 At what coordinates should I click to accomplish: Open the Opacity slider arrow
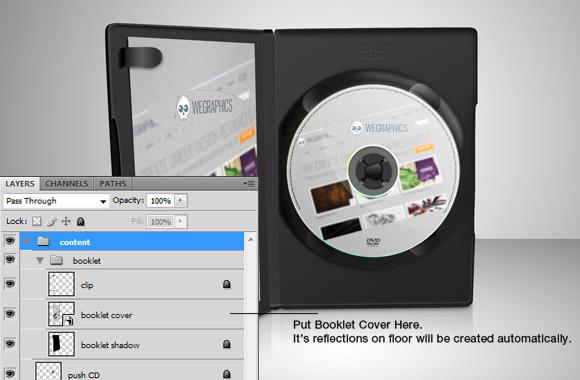click(181, 201)
